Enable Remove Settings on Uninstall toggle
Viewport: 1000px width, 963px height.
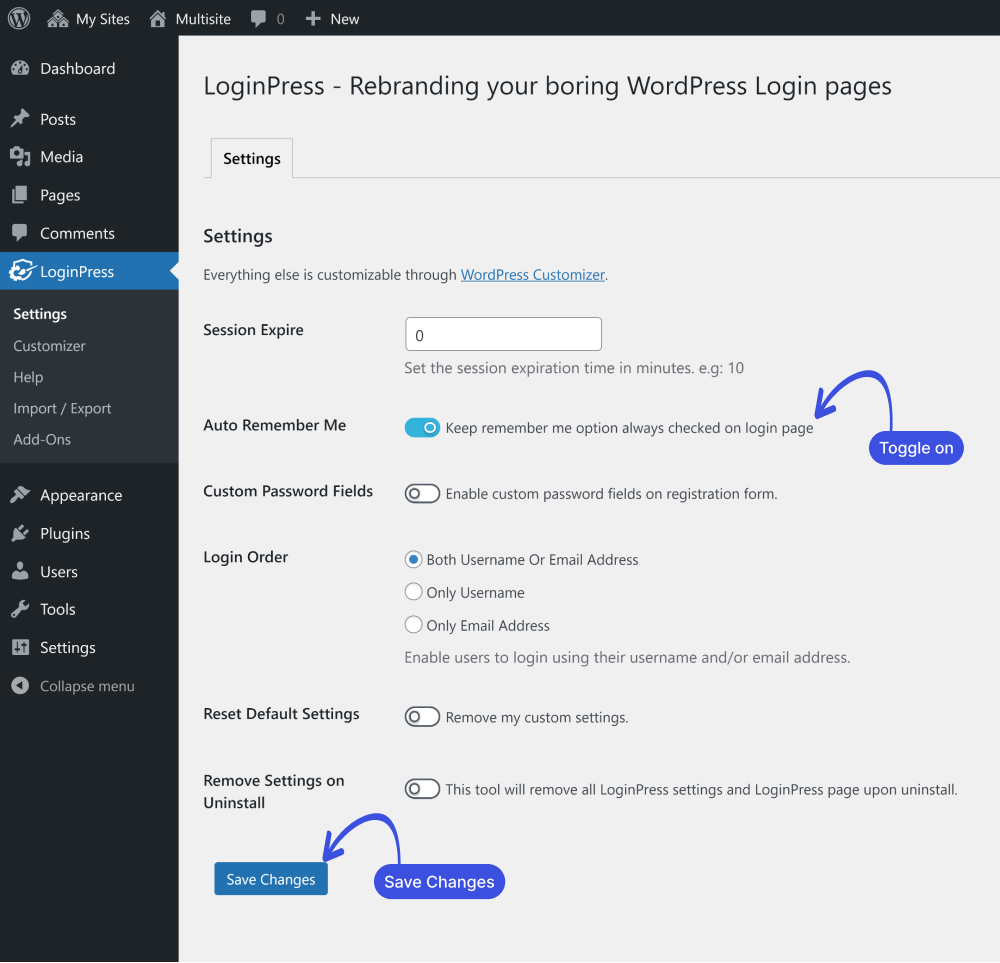coord(422,789)
